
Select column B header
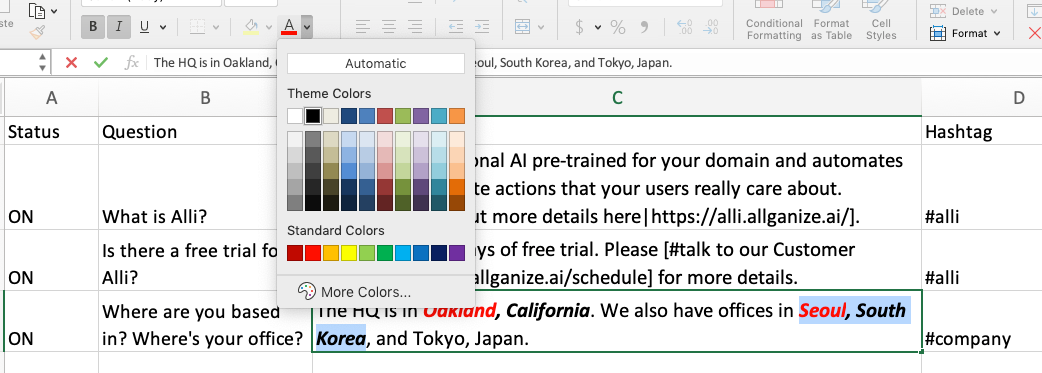[205, 98]
